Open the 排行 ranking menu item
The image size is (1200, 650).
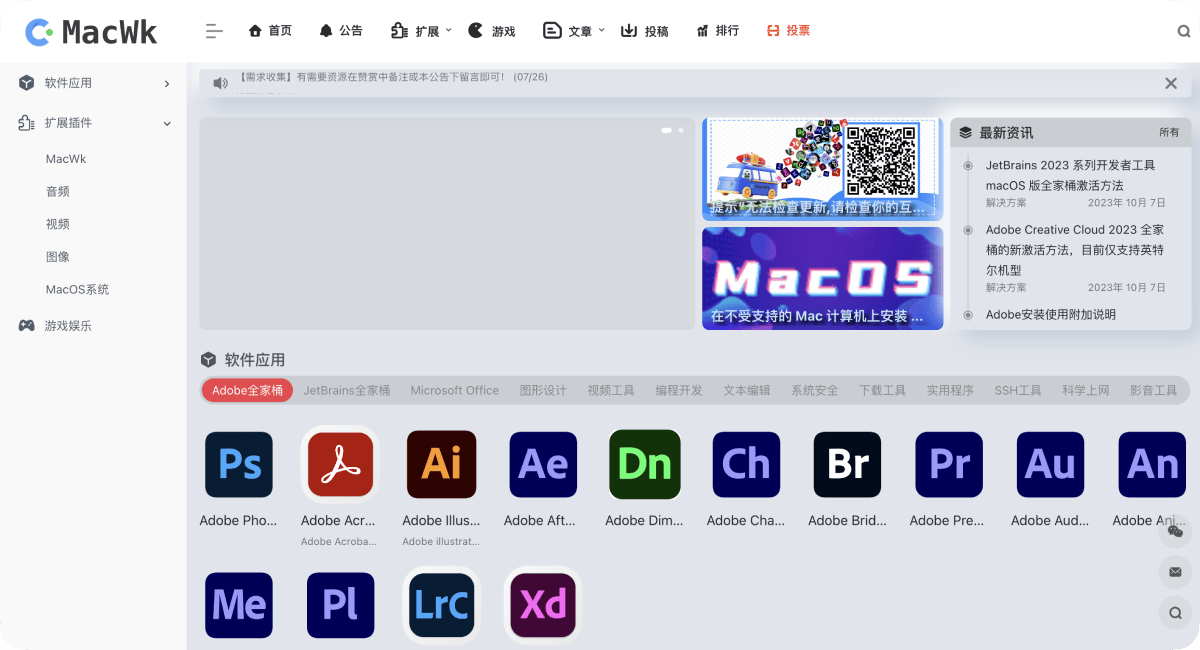click(x=717, y=31)
